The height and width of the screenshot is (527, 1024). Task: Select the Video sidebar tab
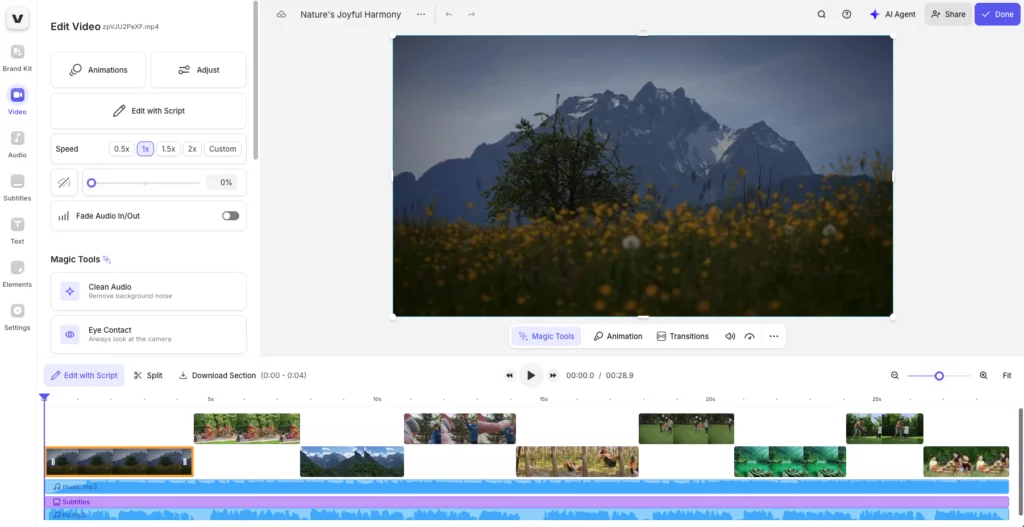point(18,101)
